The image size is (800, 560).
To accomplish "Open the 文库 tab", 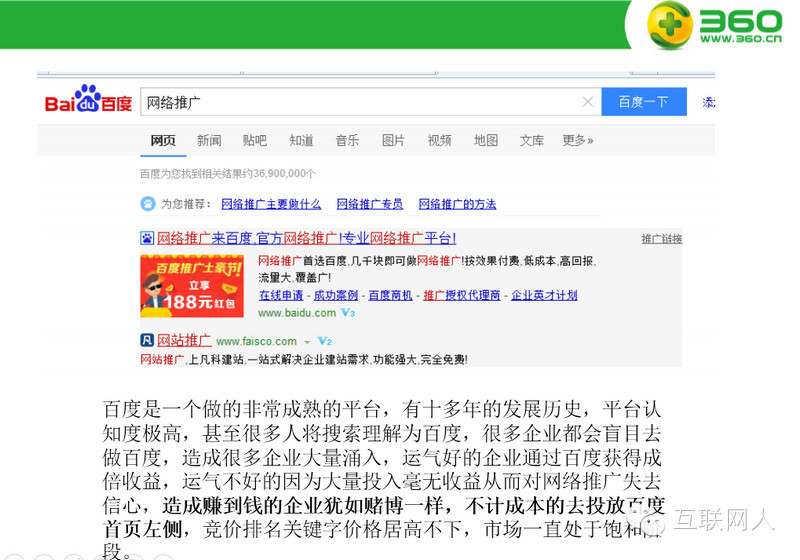I will click(532, 140).
